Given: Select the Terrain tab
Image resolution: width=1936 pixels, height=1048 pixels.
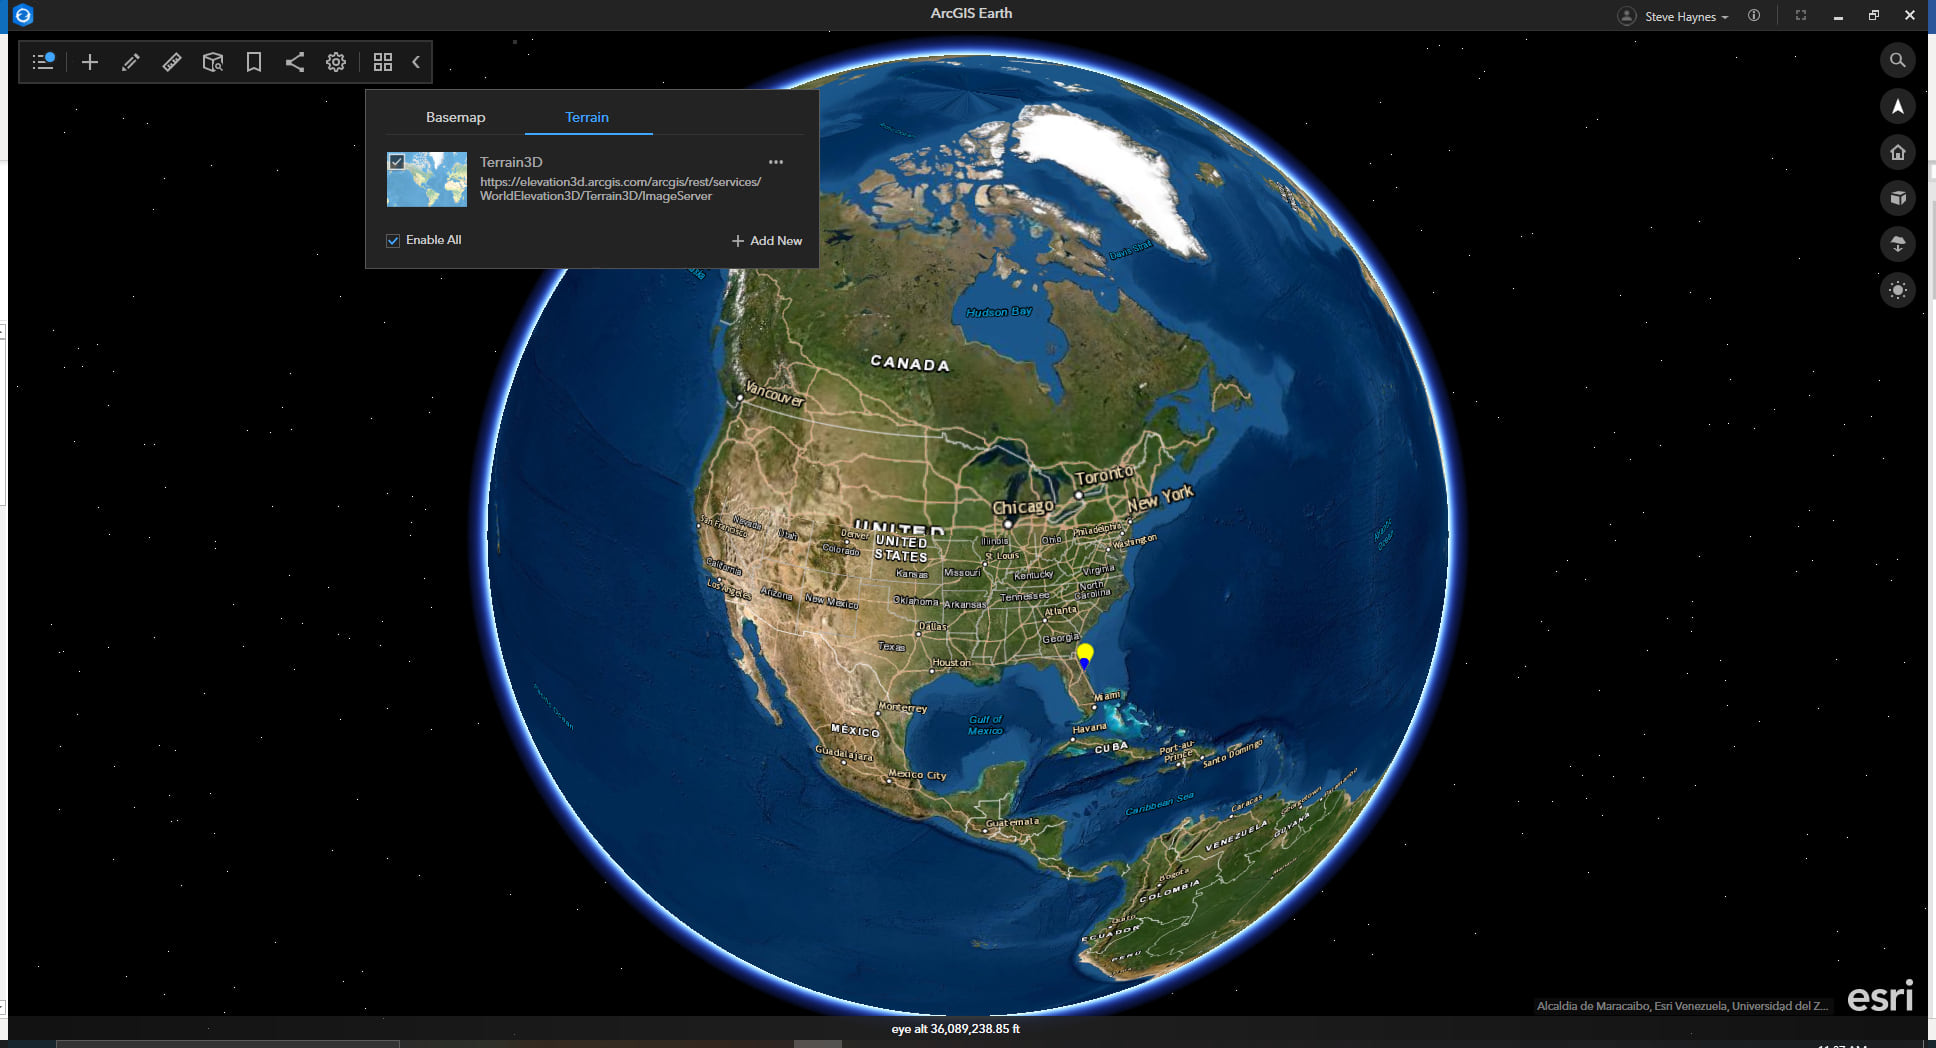Looking at the screenshot, I should (587, 117).
